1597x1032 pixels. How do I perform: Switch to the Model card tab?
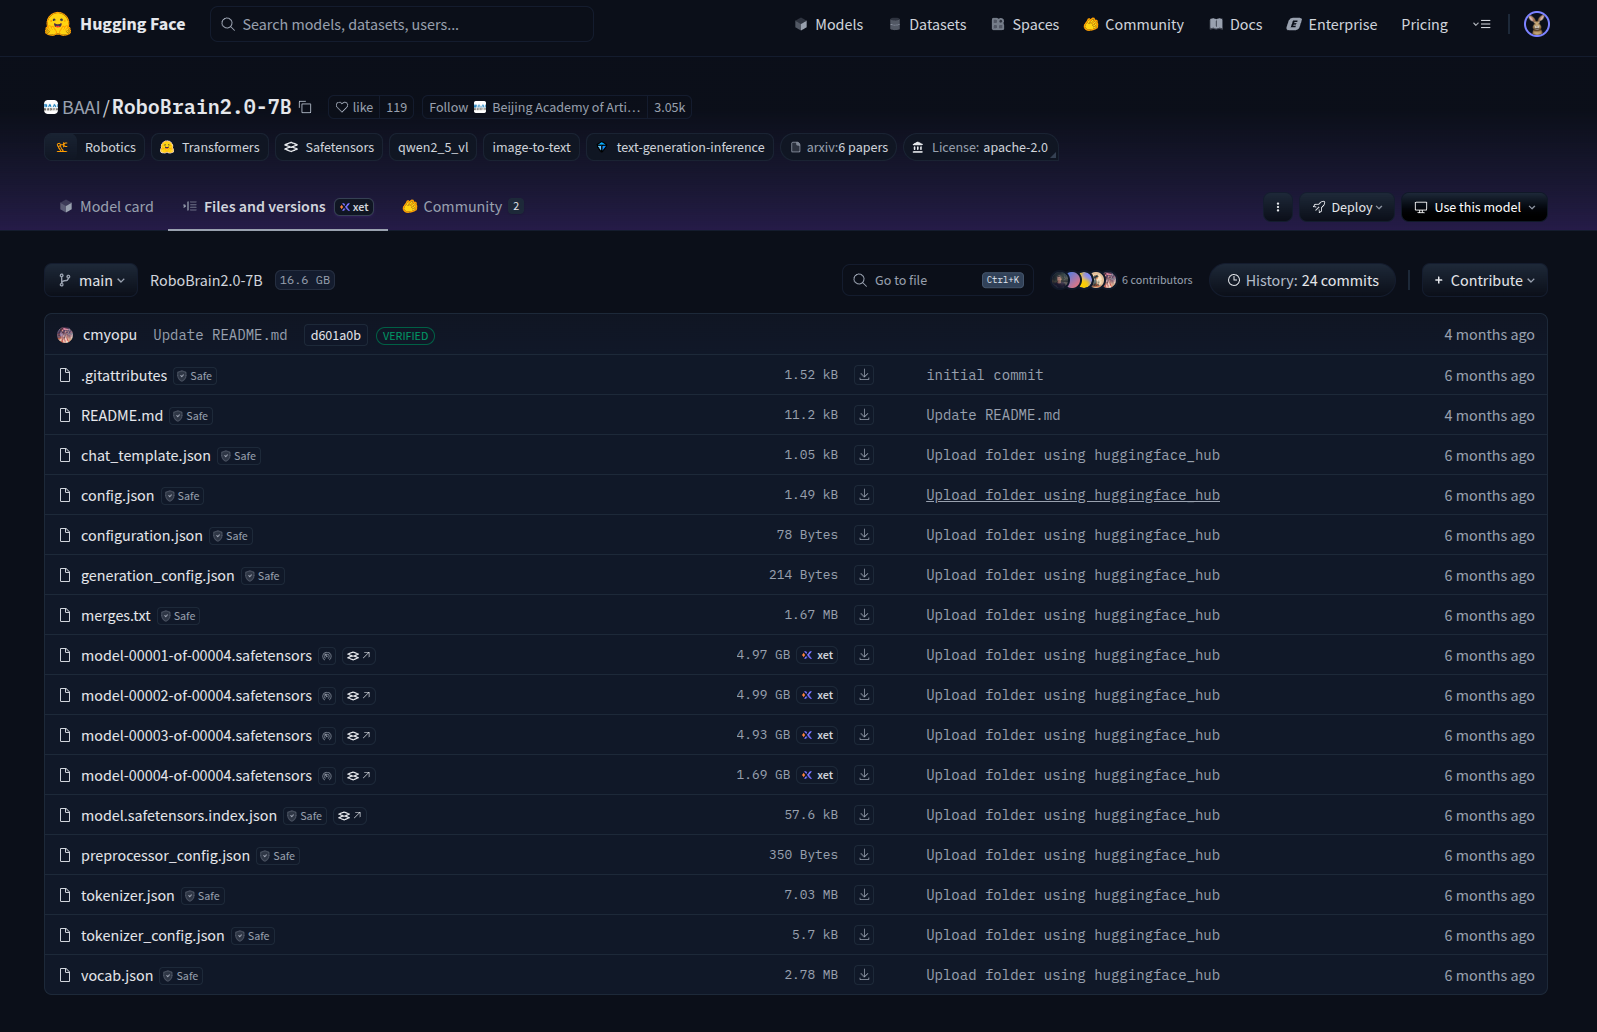point(106,207)
